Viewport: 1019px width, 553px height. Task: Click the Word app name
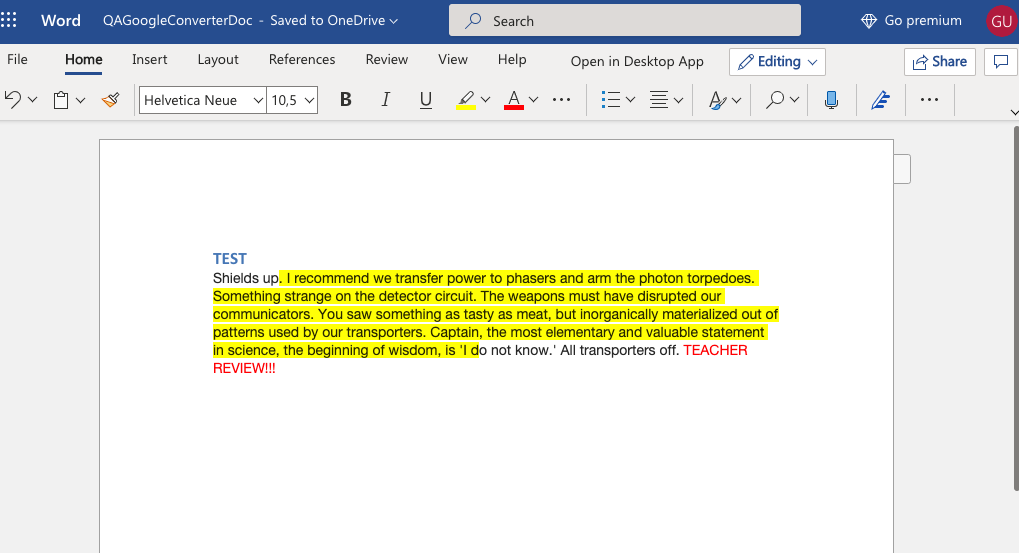tap(61, 21)
